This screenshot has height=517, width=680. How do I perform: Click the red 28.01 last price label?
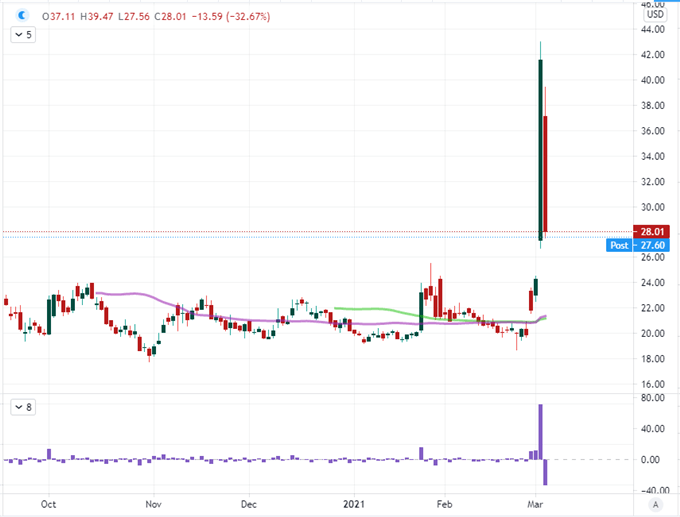click(651, 232)
